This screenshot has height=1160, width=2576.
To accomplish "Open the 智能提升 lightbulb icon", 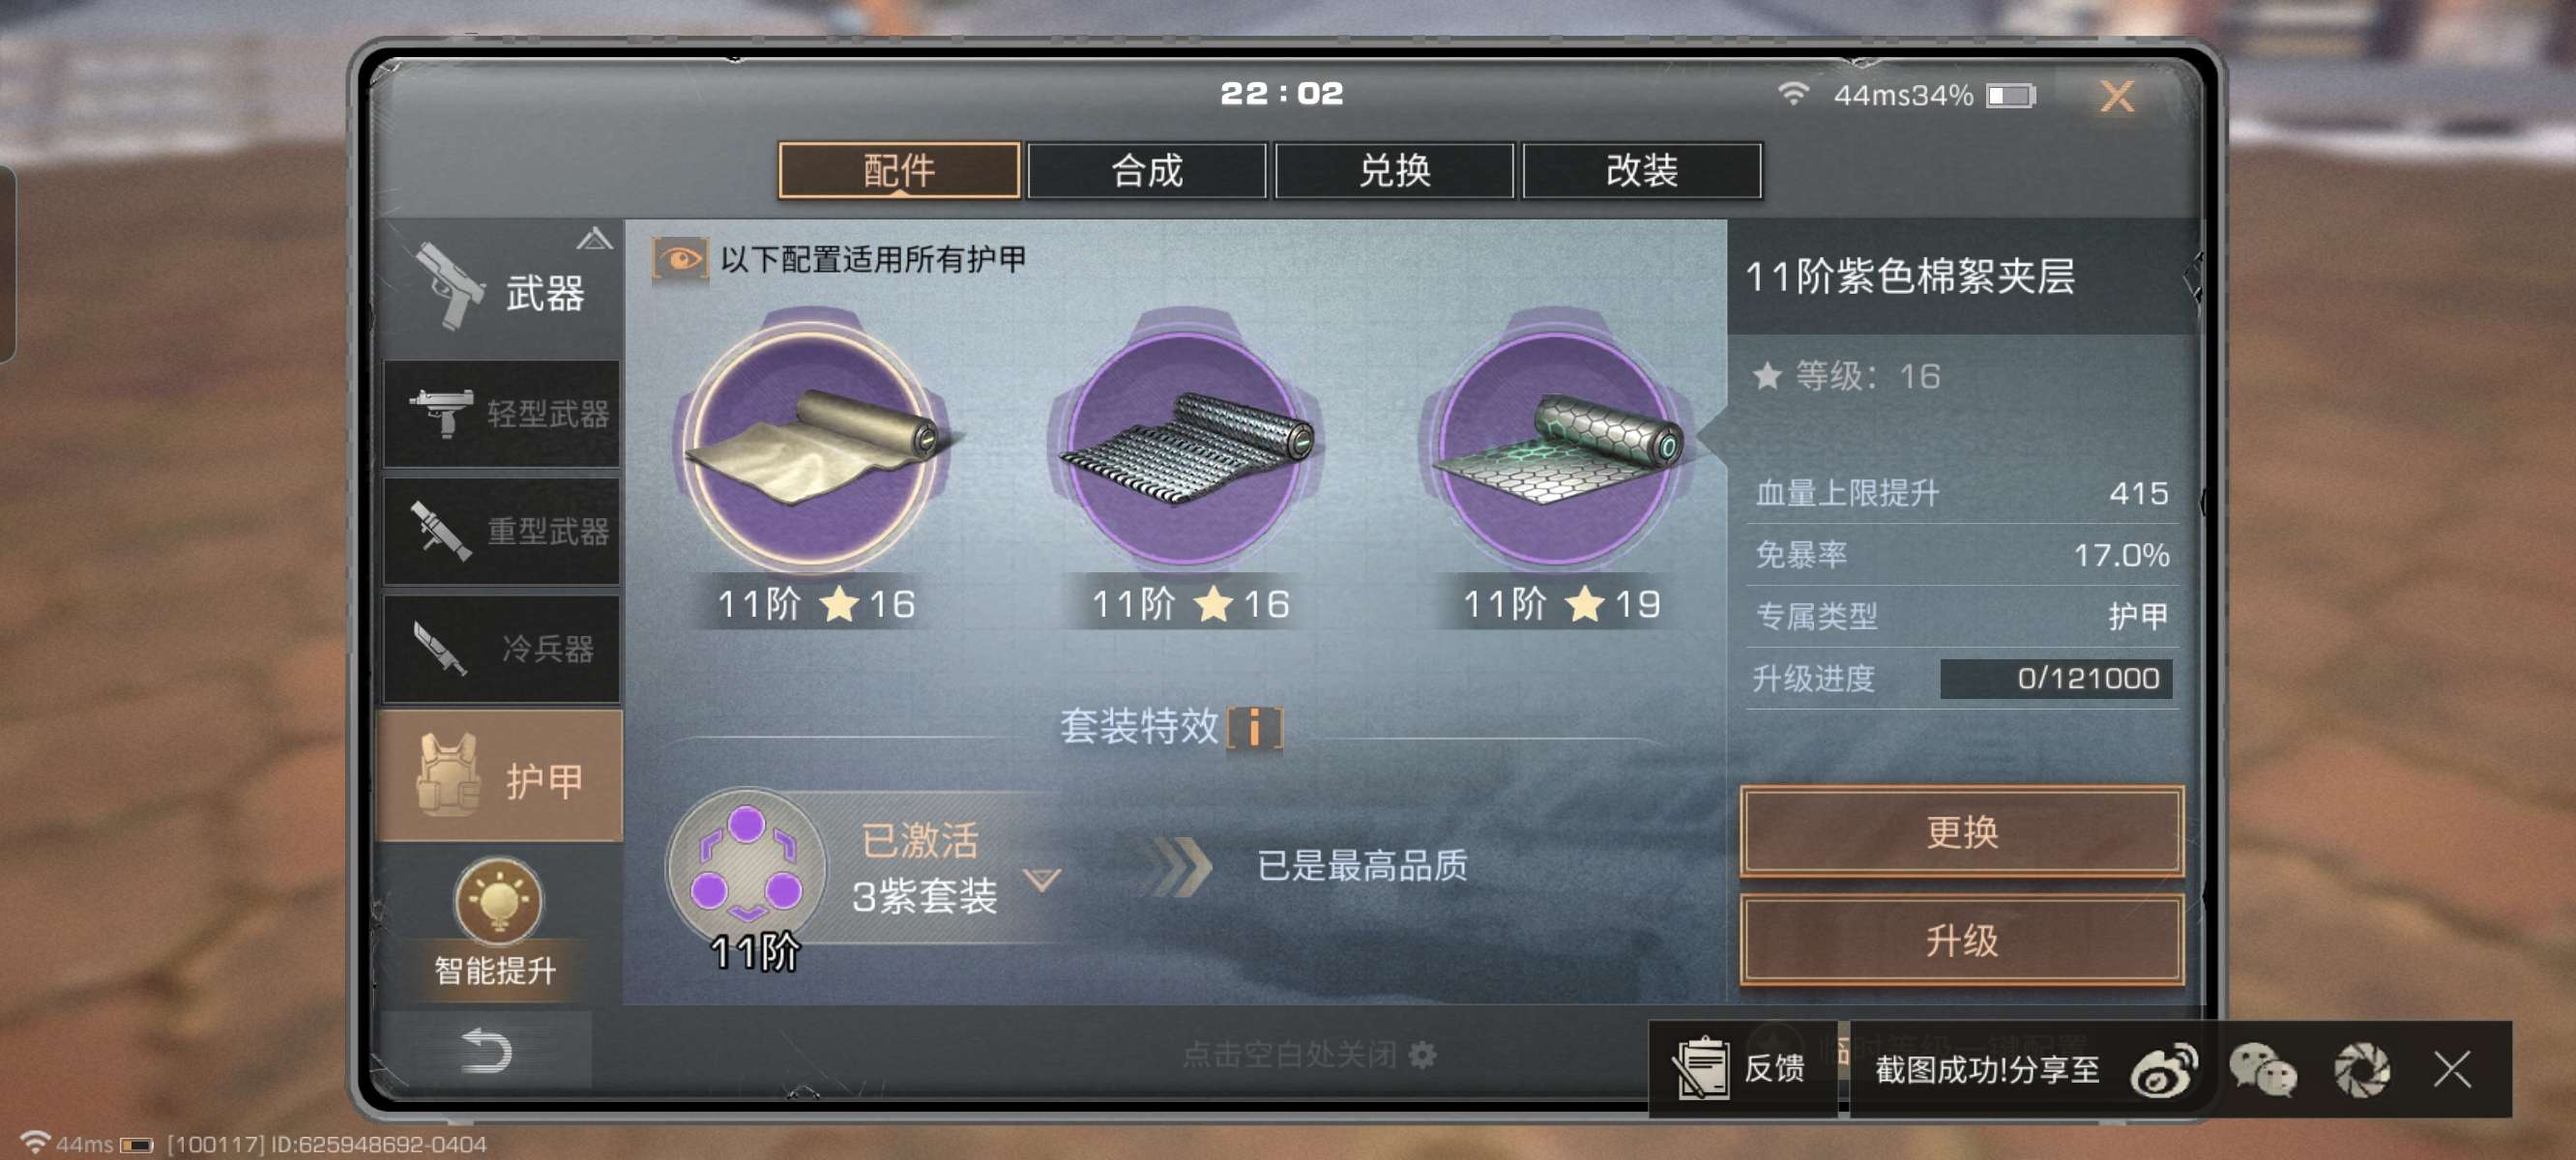I will 499,900.
